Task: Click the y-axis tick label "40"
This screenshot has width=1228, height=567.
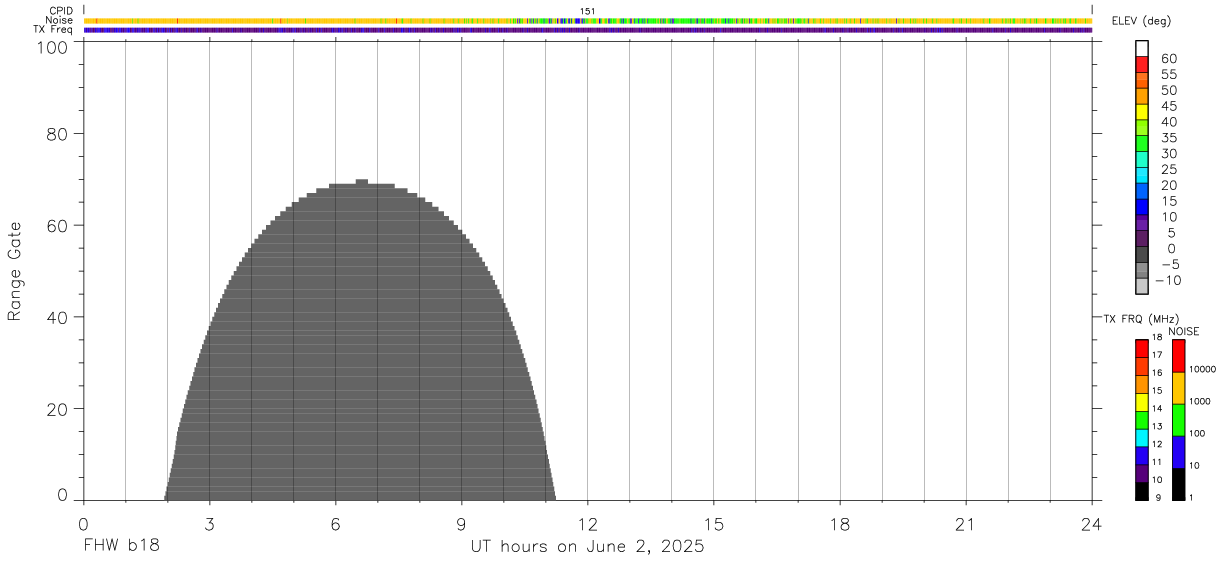Action: coord(59,317)
